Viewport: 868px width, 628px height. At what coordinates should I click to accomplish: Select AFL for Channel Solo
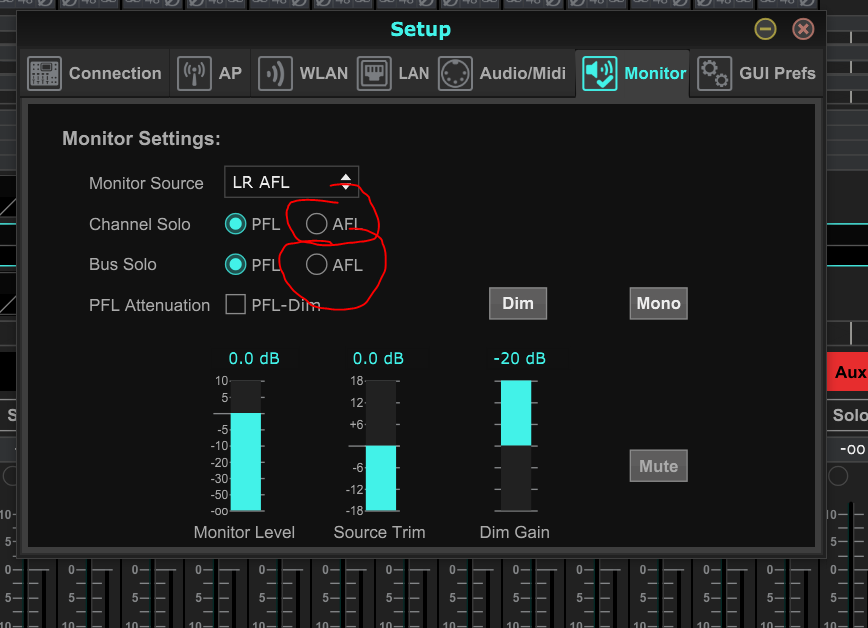(x=316, y=224)
